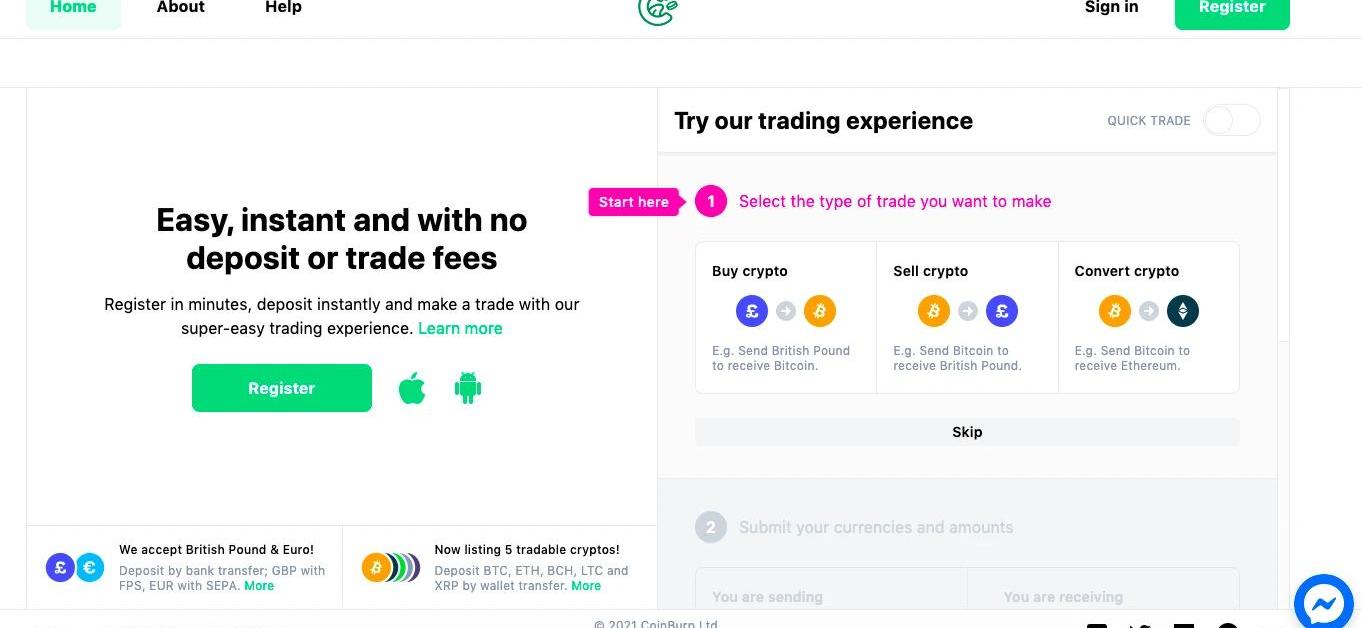Follow the Learn more link
This screenshot has height=628, width=1362.
tap(460, 328)
